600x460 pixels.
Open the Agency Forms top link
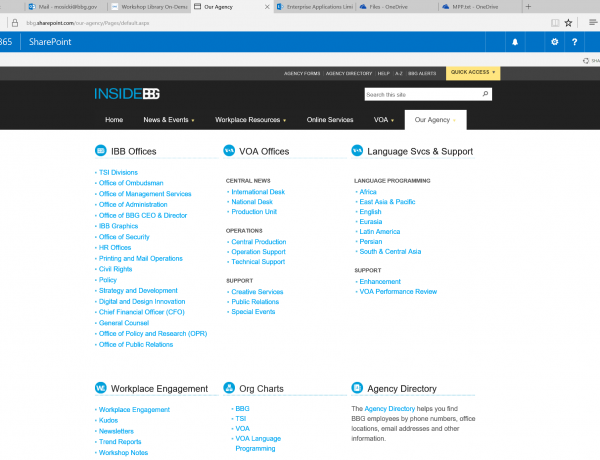tap(302, 73)
